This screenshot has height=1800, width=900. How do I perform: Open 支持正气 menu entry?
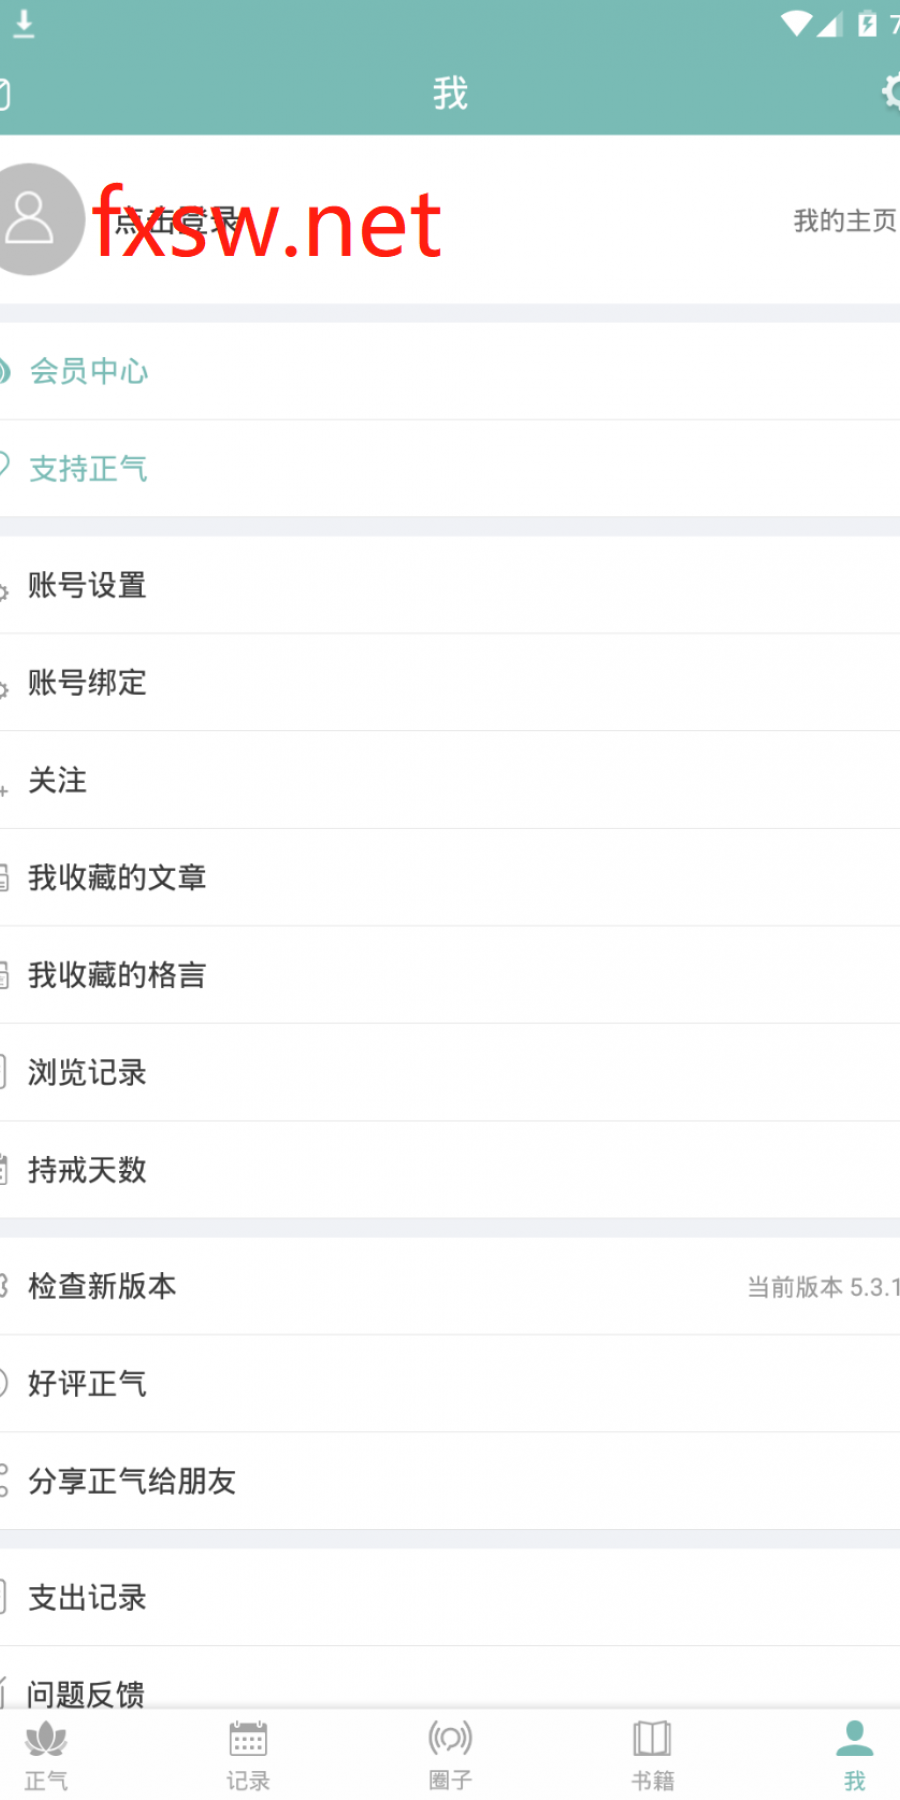(450, 468)
